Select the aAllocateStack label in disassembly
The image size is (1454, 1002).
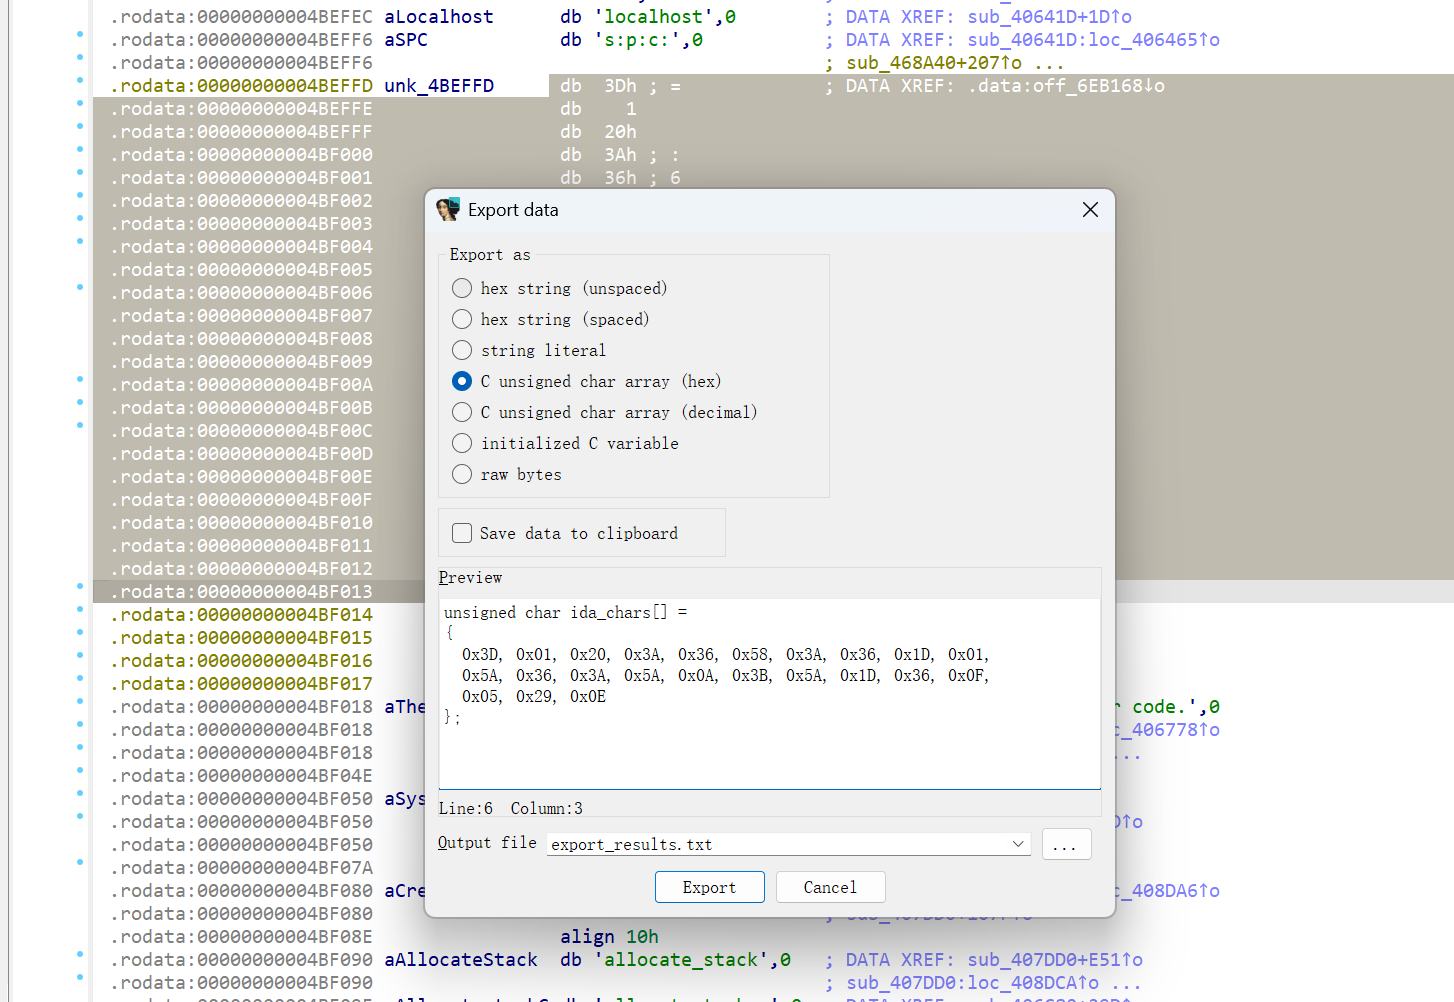(461, 960)
